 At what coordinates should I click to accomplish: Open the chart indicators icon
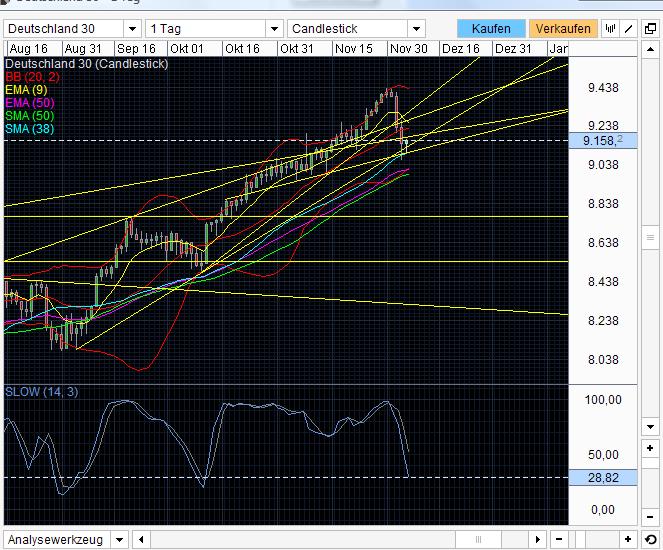pos(610,29)
